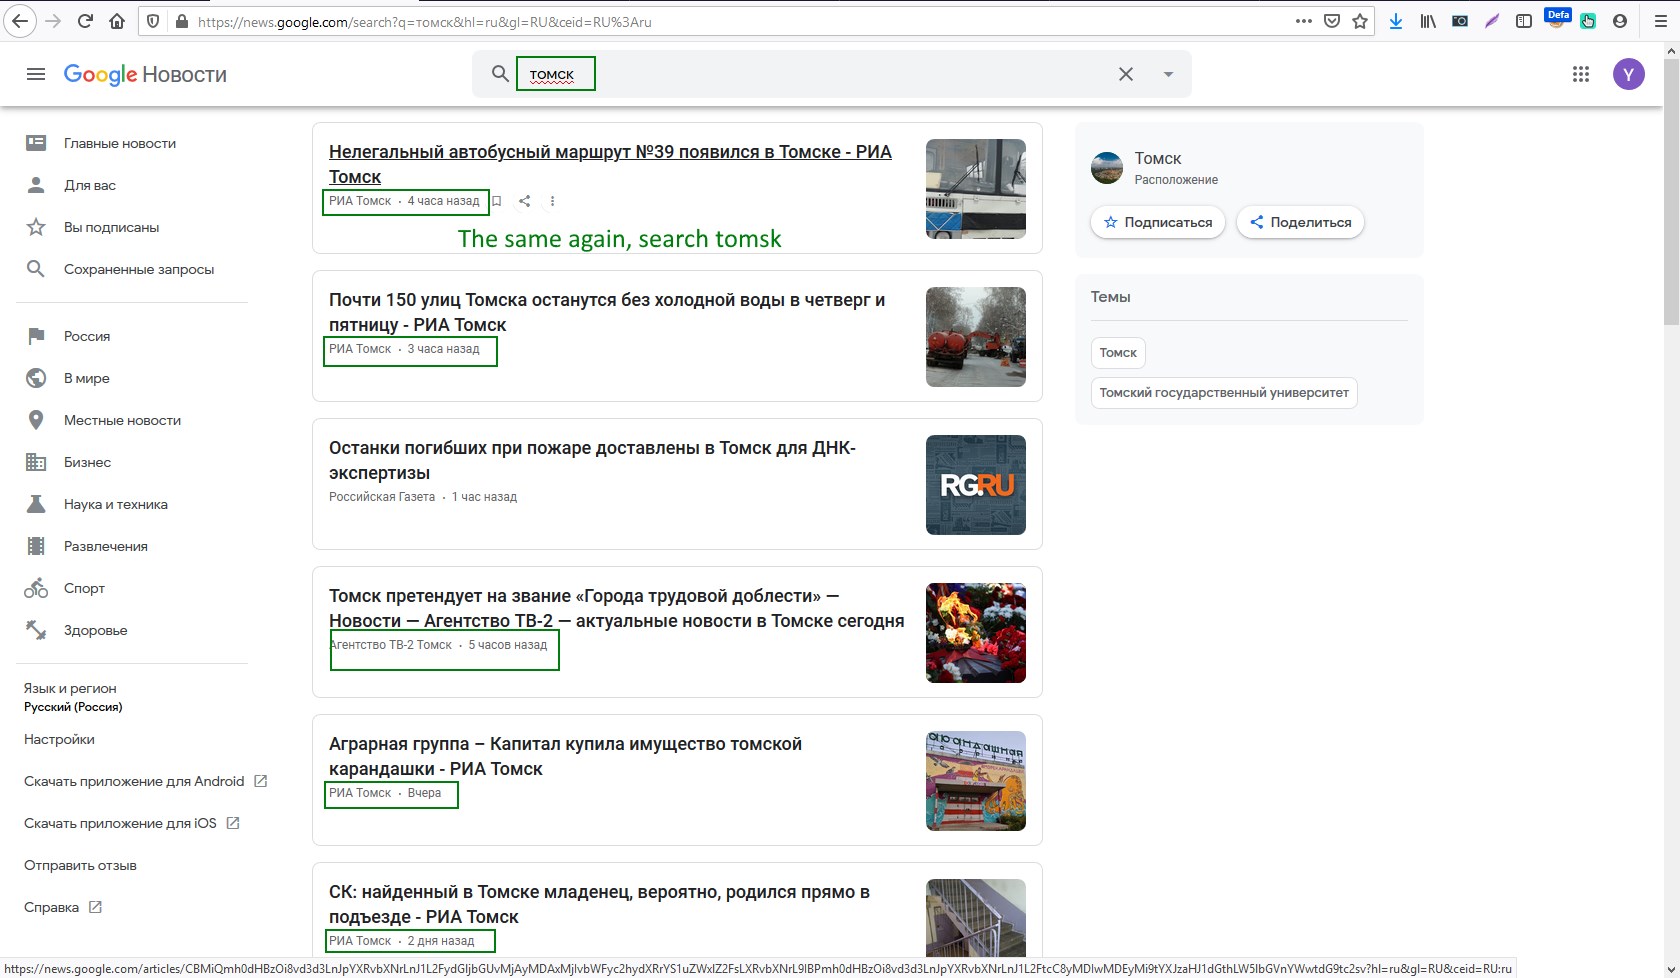Image resolution: width=1680 pixels, height=978 pixels.
Task: Click the bus photo thumbnail
Action: [x=976, y=189]
